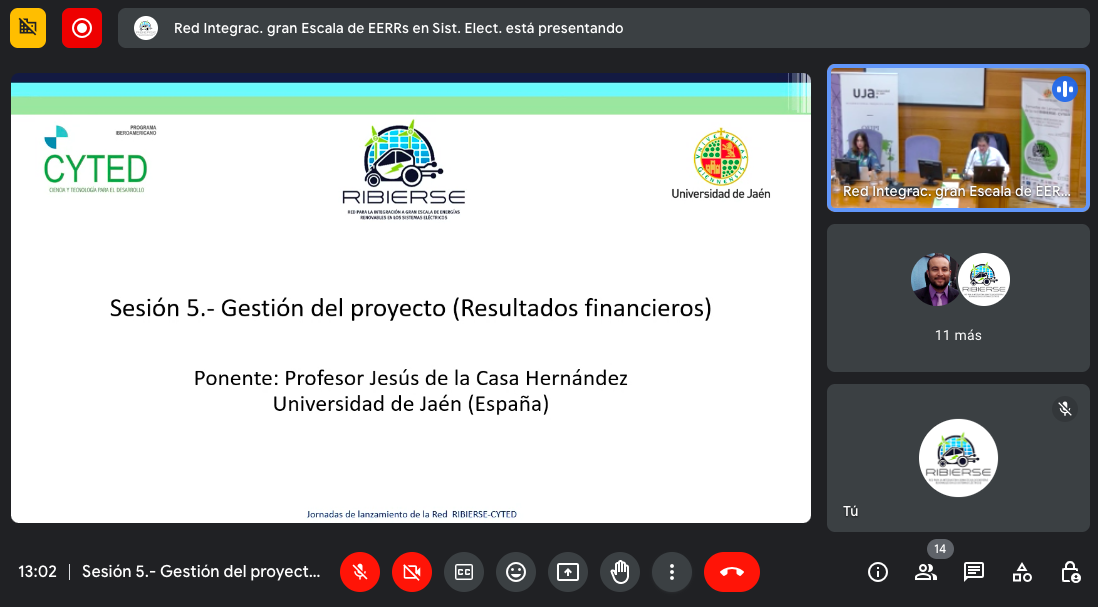1098x607 pixels.
Task: Open the chat panel
Action: click(x=974, y=572)
